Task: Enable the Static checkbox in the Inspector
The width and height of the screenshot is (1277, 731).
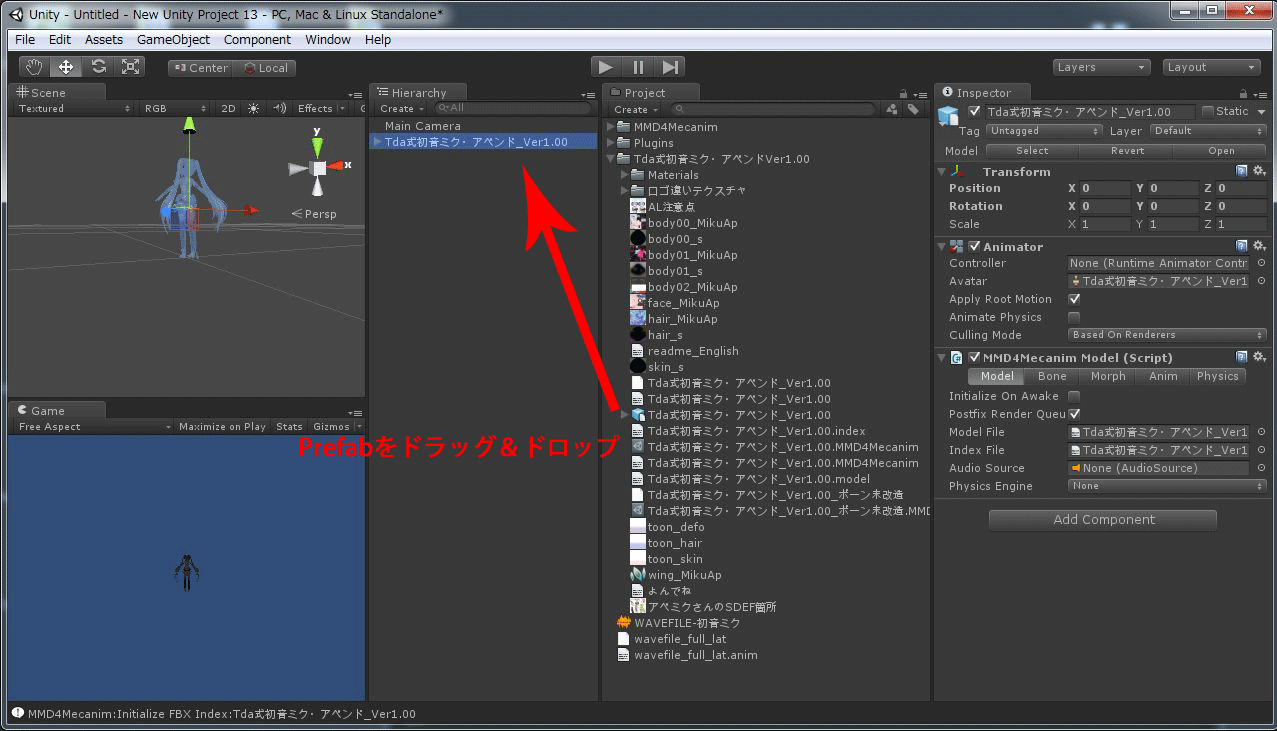Action: [x=1207, y=111]
